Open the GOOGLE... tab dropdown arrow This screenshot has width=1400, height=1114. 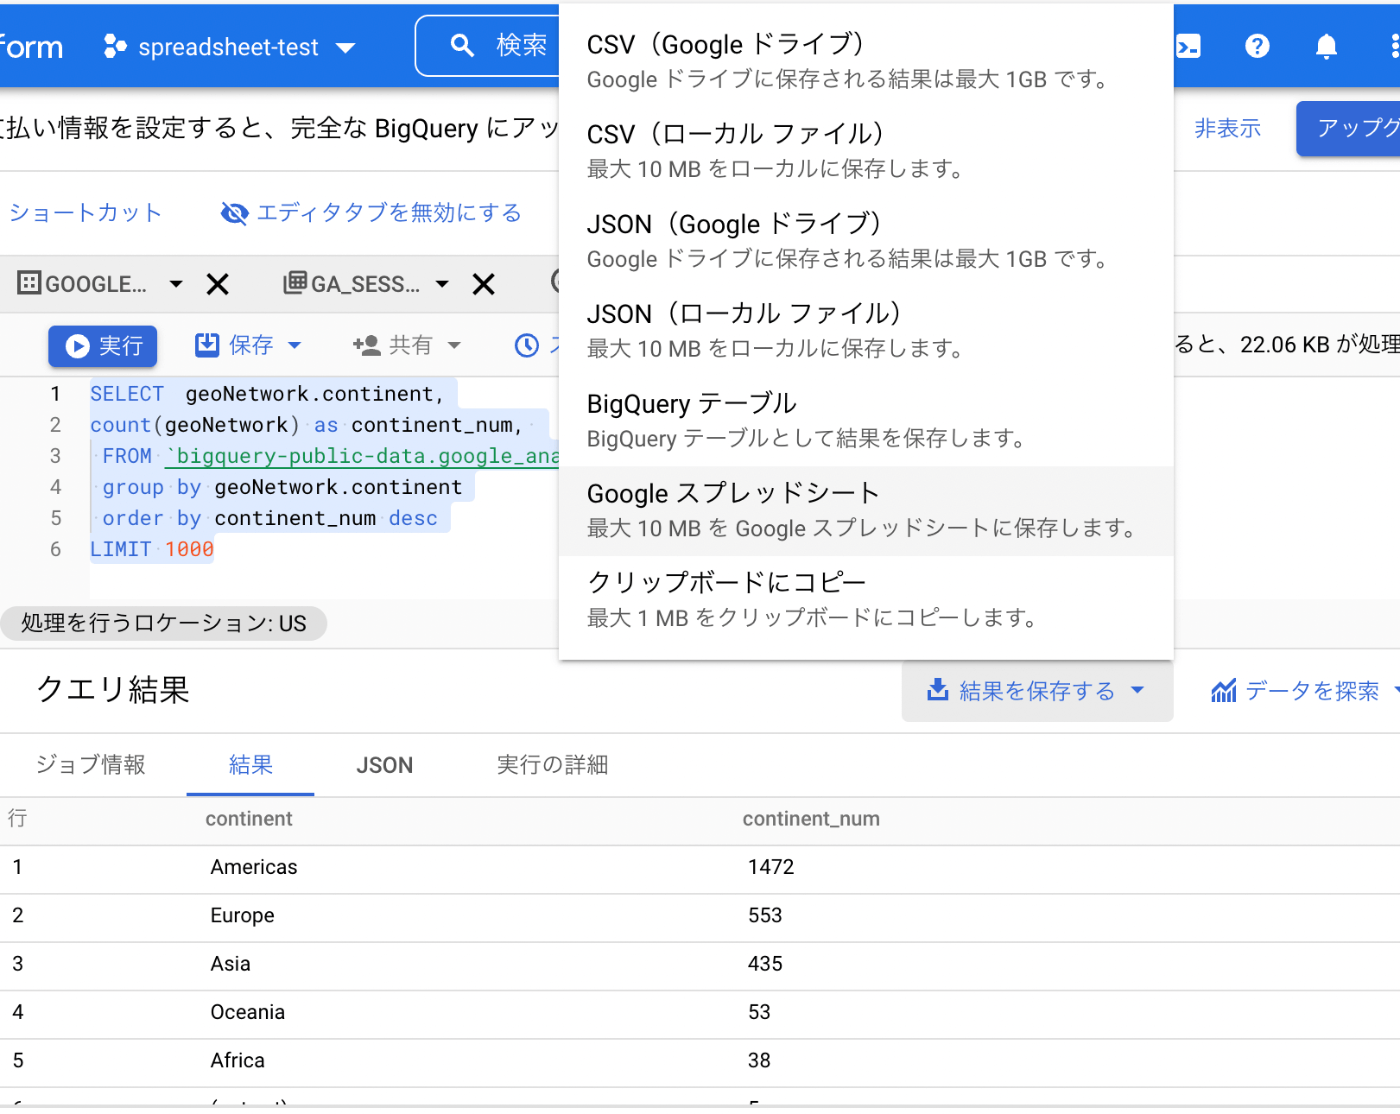click(x=176, y=285)
